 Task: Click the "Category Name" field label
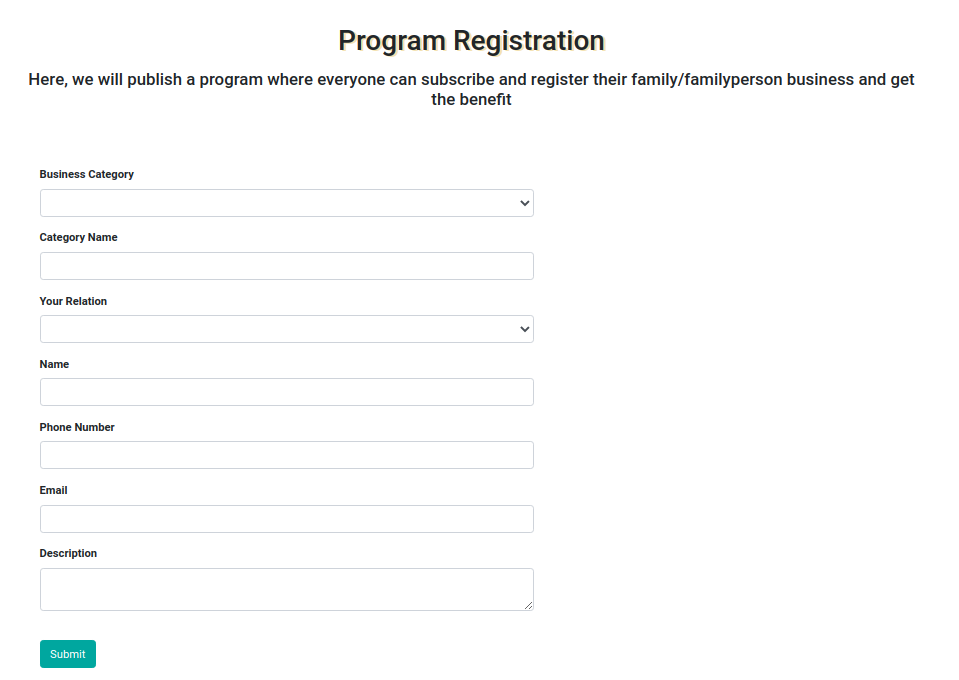point(79,237)
